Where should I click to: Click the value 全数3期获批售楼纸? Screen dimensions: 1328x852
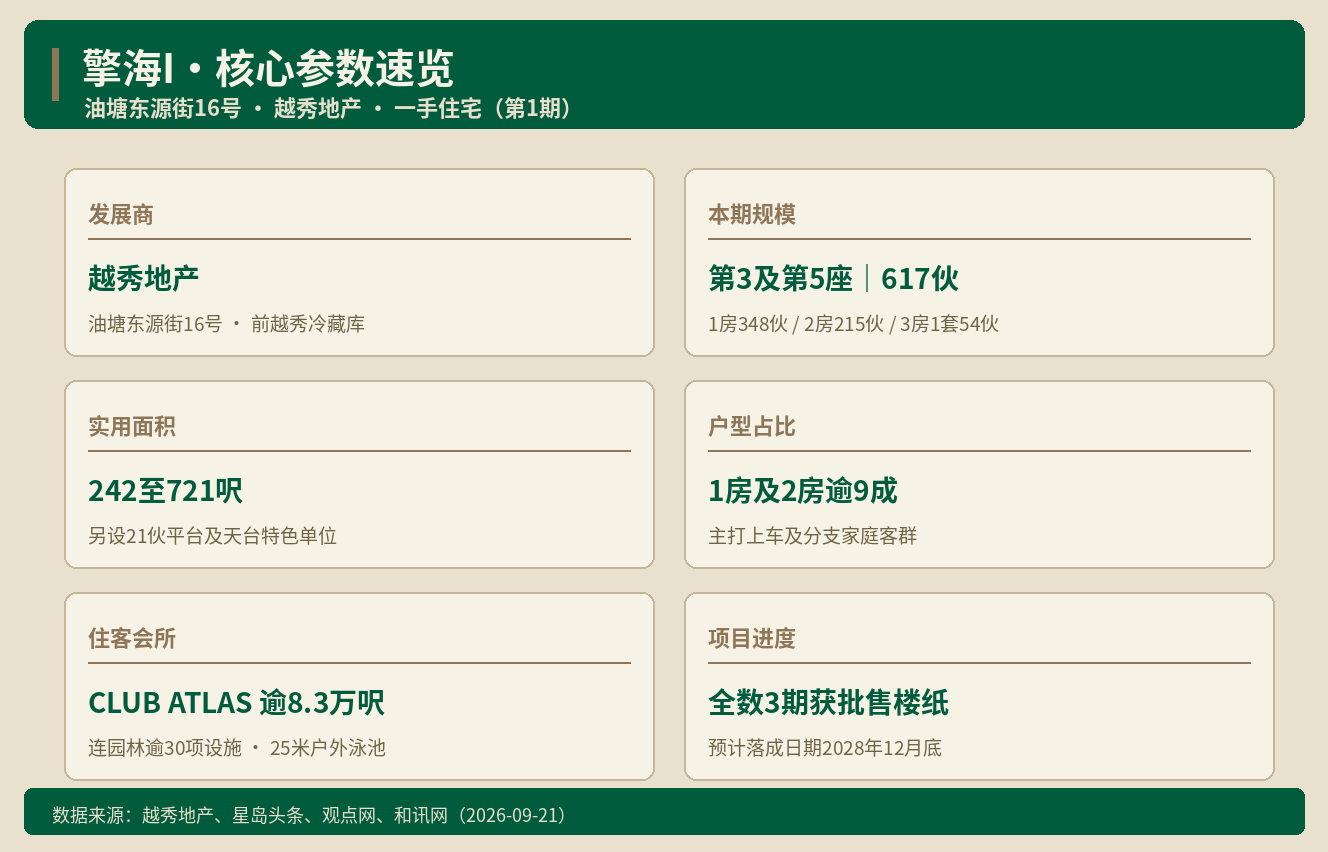tap(828, 703)
